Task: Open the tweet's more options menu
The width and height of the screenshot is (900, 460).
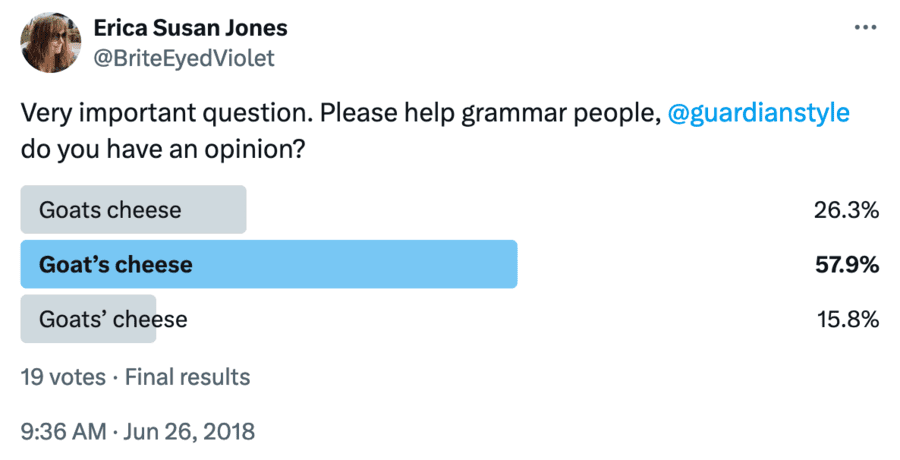Action: 865,28
